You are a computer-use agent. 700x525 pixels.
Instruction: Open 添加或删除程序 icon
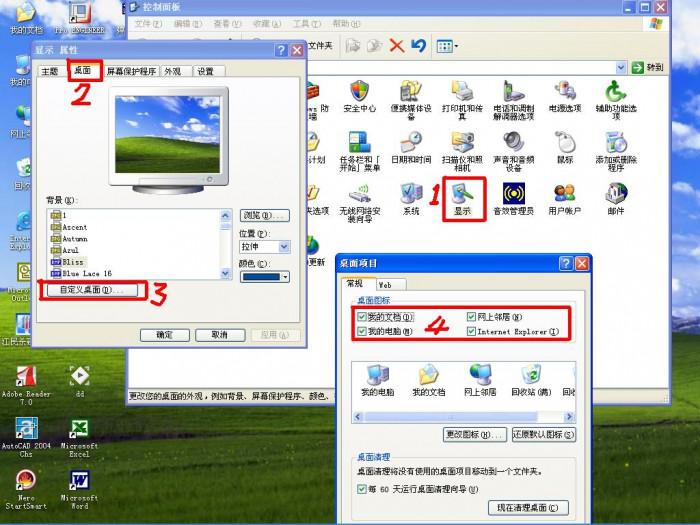pos(616,151)
